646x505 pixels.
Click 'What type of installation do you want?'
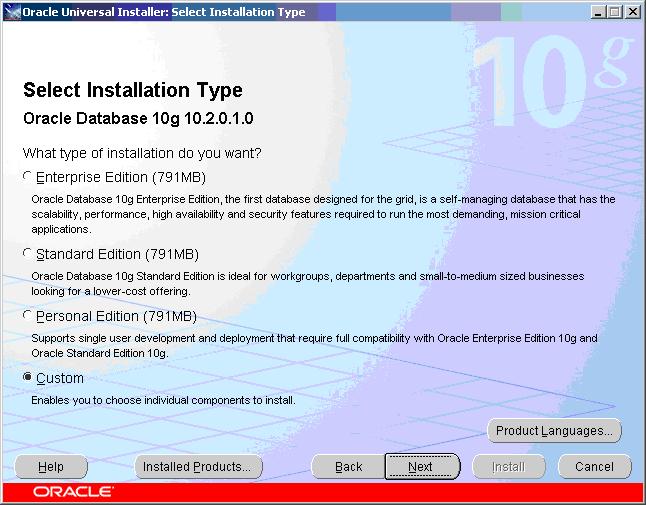tap(142, 153)
